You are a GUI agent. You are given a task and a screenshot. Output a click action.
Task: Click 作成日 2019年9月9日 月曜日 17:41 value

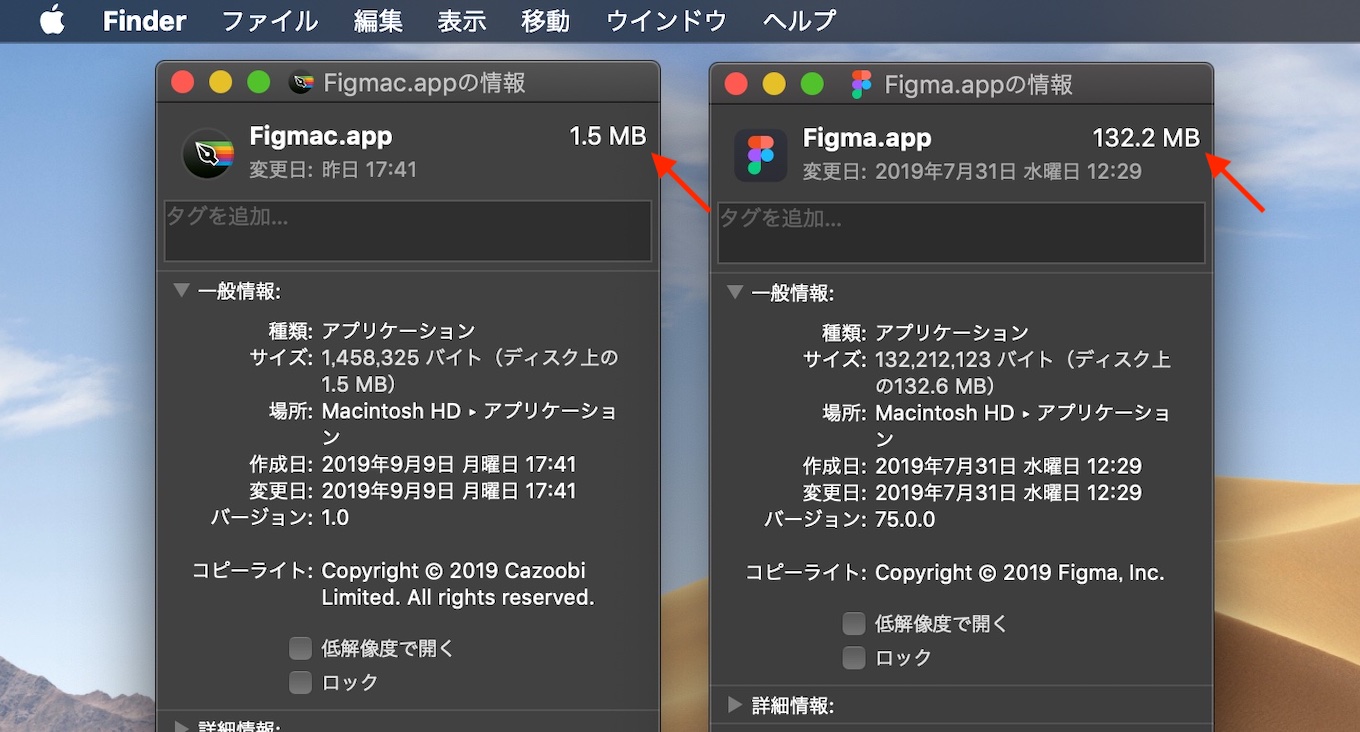click(x=449, y=464)
